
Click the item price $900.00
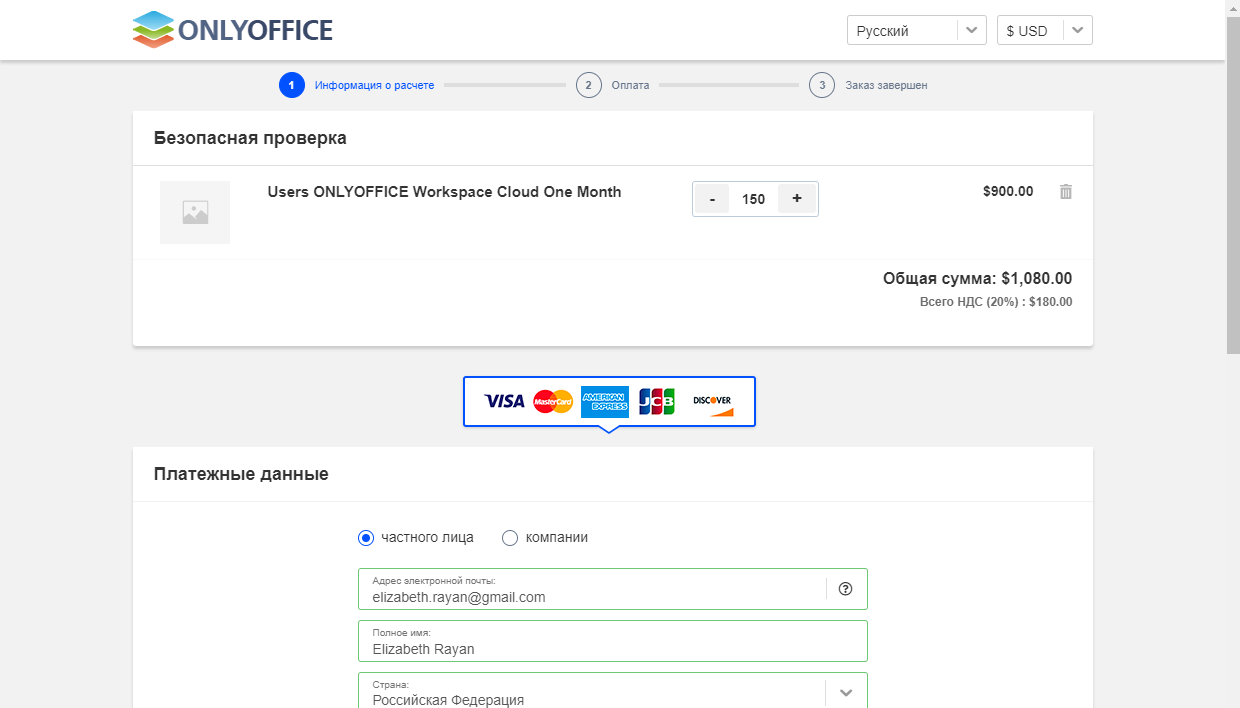click(1008, 191)
